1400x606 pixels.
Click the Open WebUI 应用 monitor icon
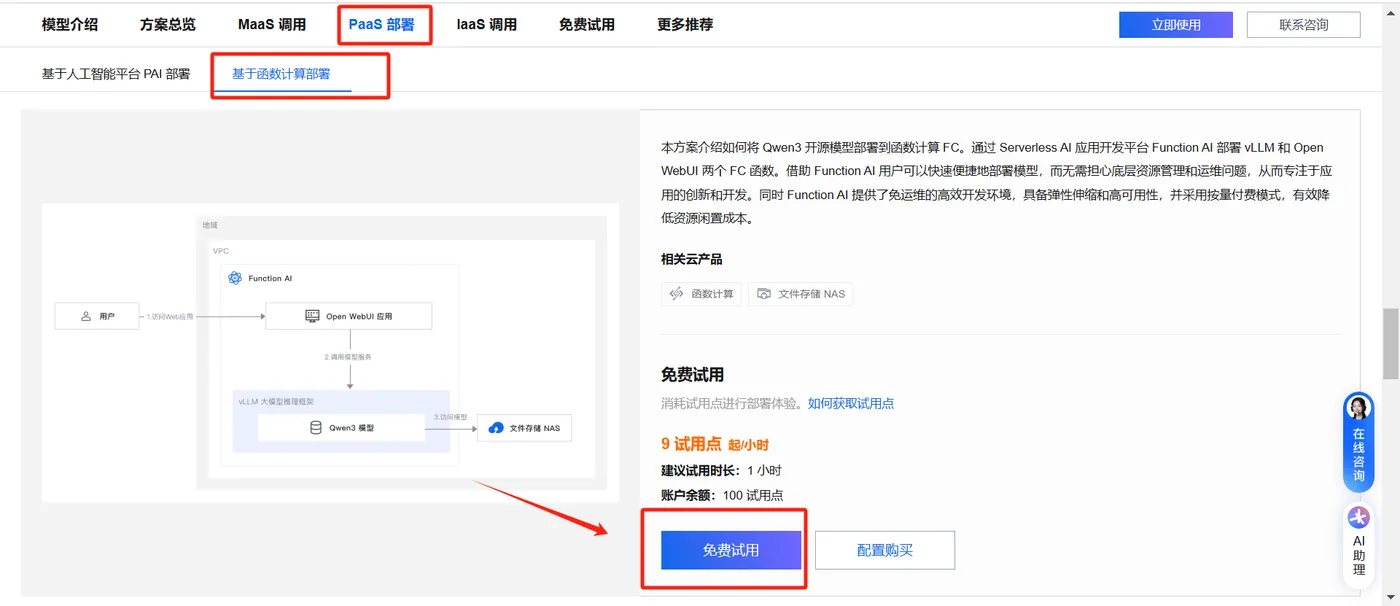pos(312,316)
